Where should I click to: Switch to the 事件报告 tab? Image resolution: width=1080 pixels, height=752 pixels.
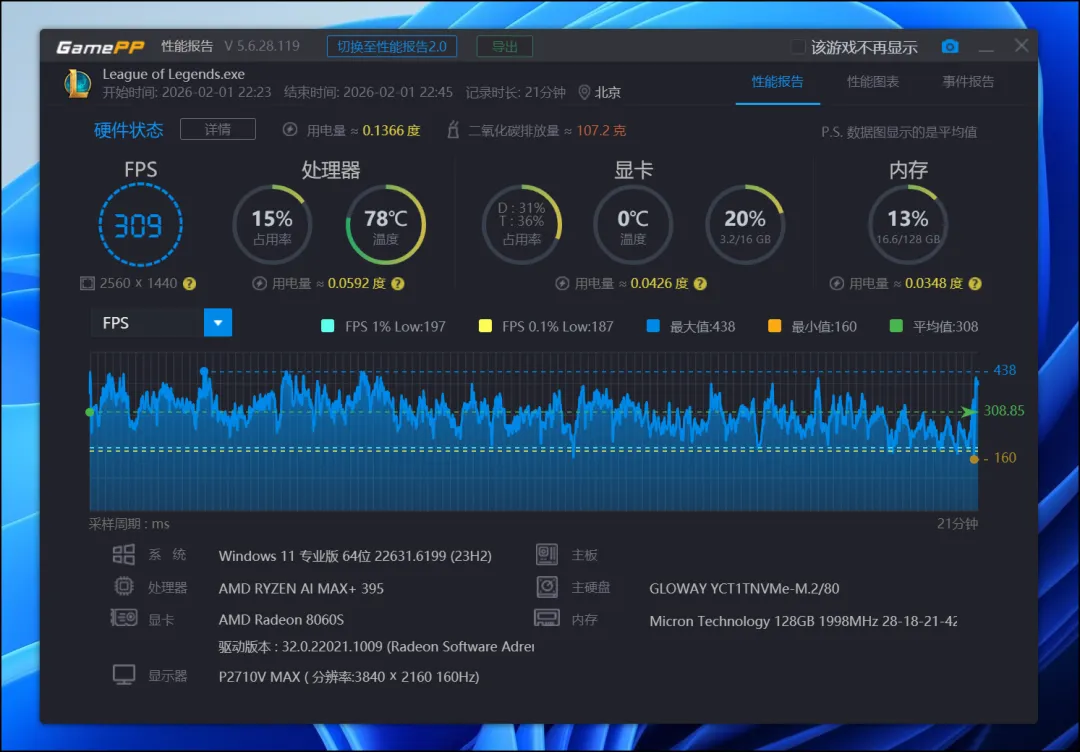[968, 82]
